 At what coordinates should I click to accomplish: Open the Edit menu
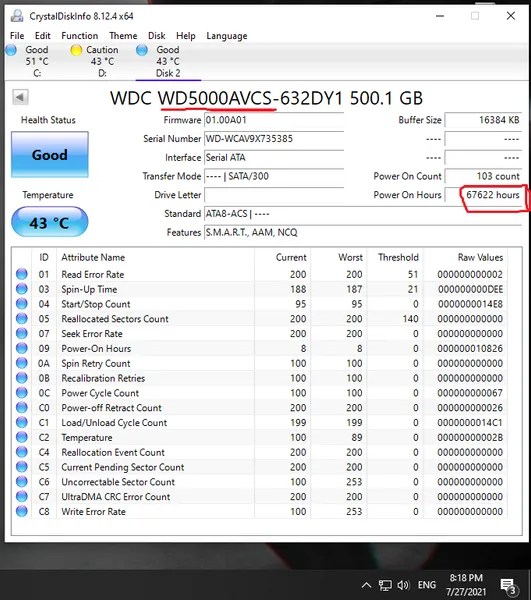point(42,36)
